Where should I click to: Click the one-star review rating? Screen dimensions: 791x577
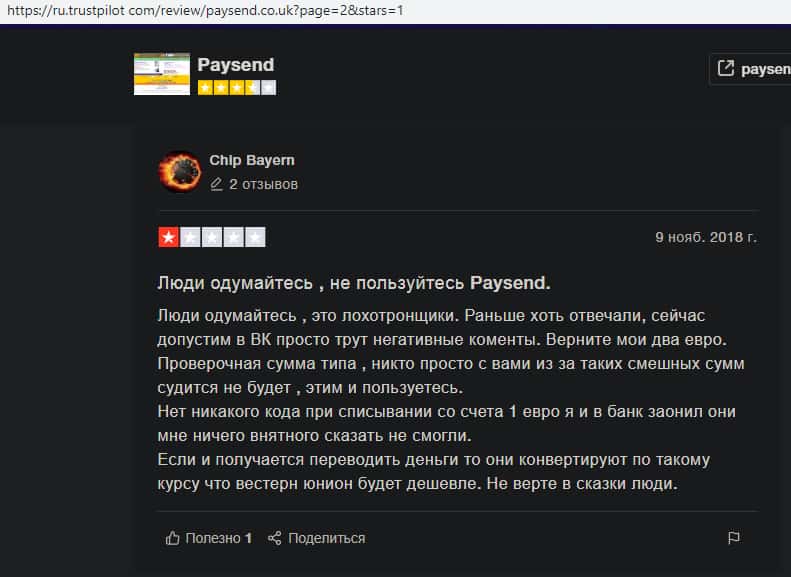point(212,237)
